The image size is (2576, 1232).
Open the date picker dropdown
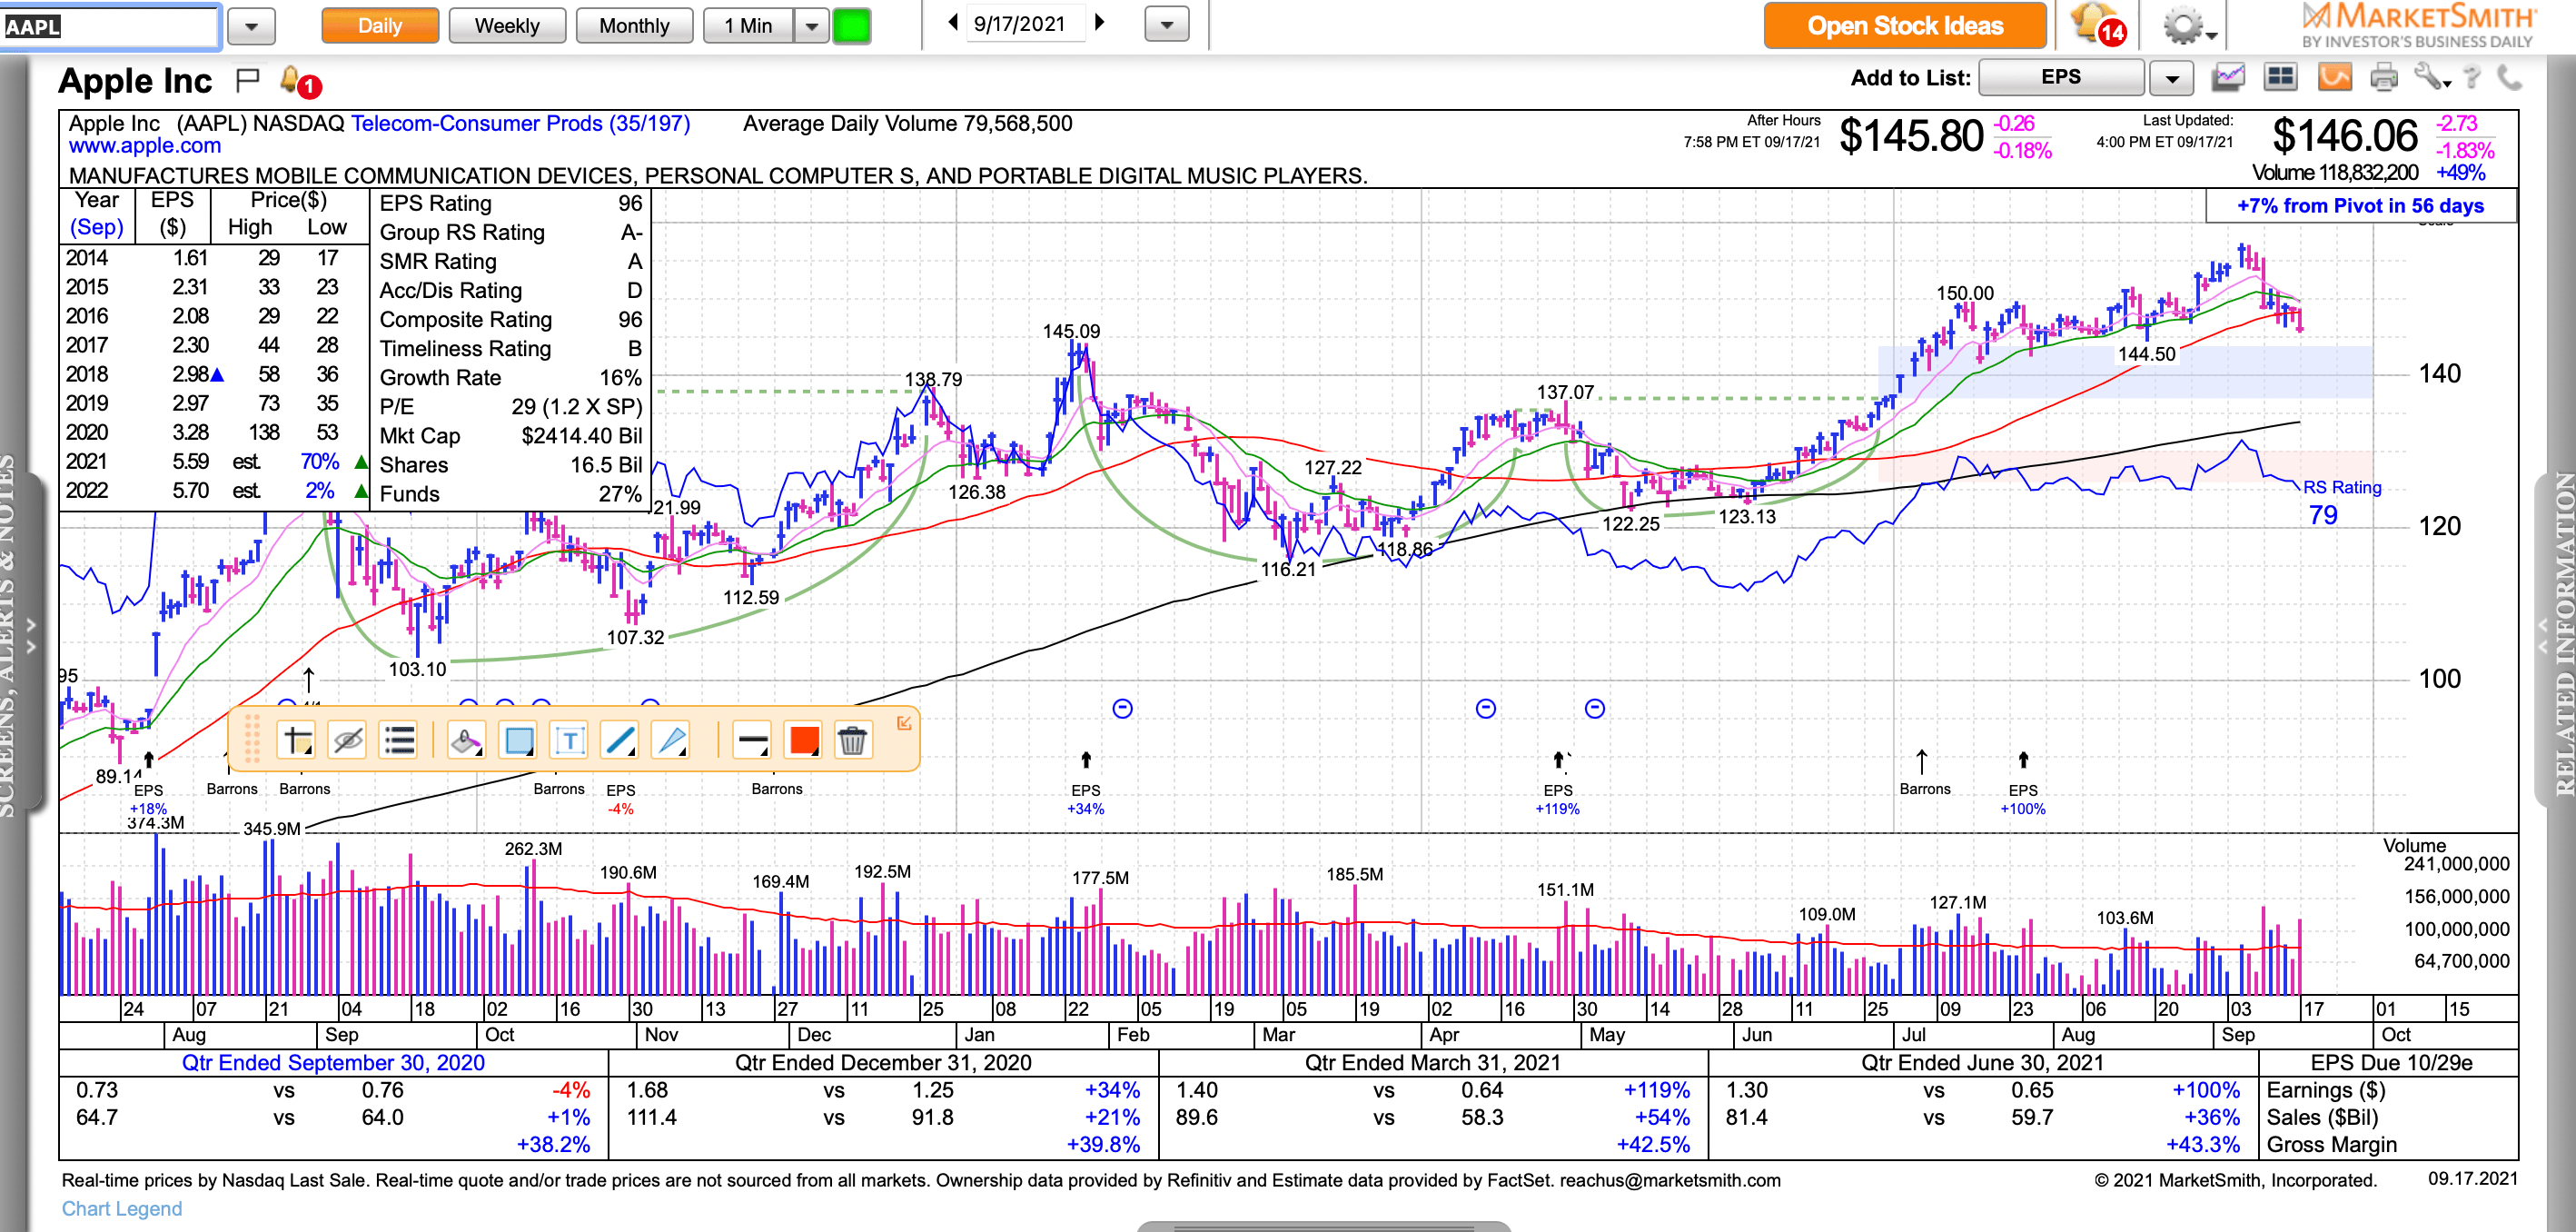click(x=1167, y=25)
